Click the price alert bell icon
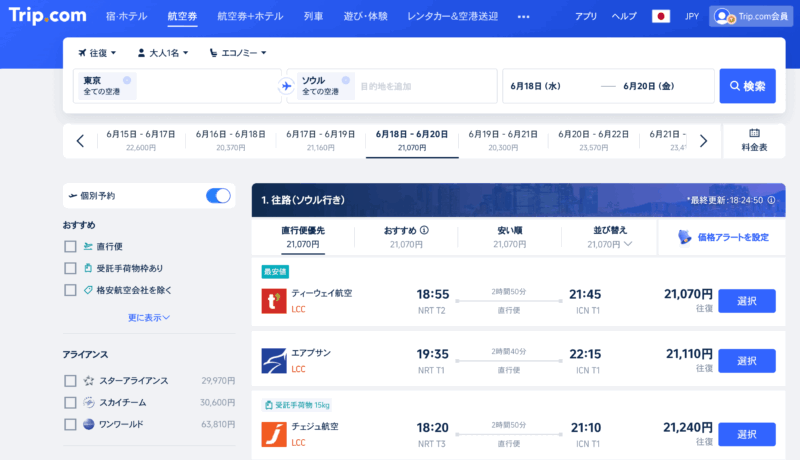 click(684, 237)
